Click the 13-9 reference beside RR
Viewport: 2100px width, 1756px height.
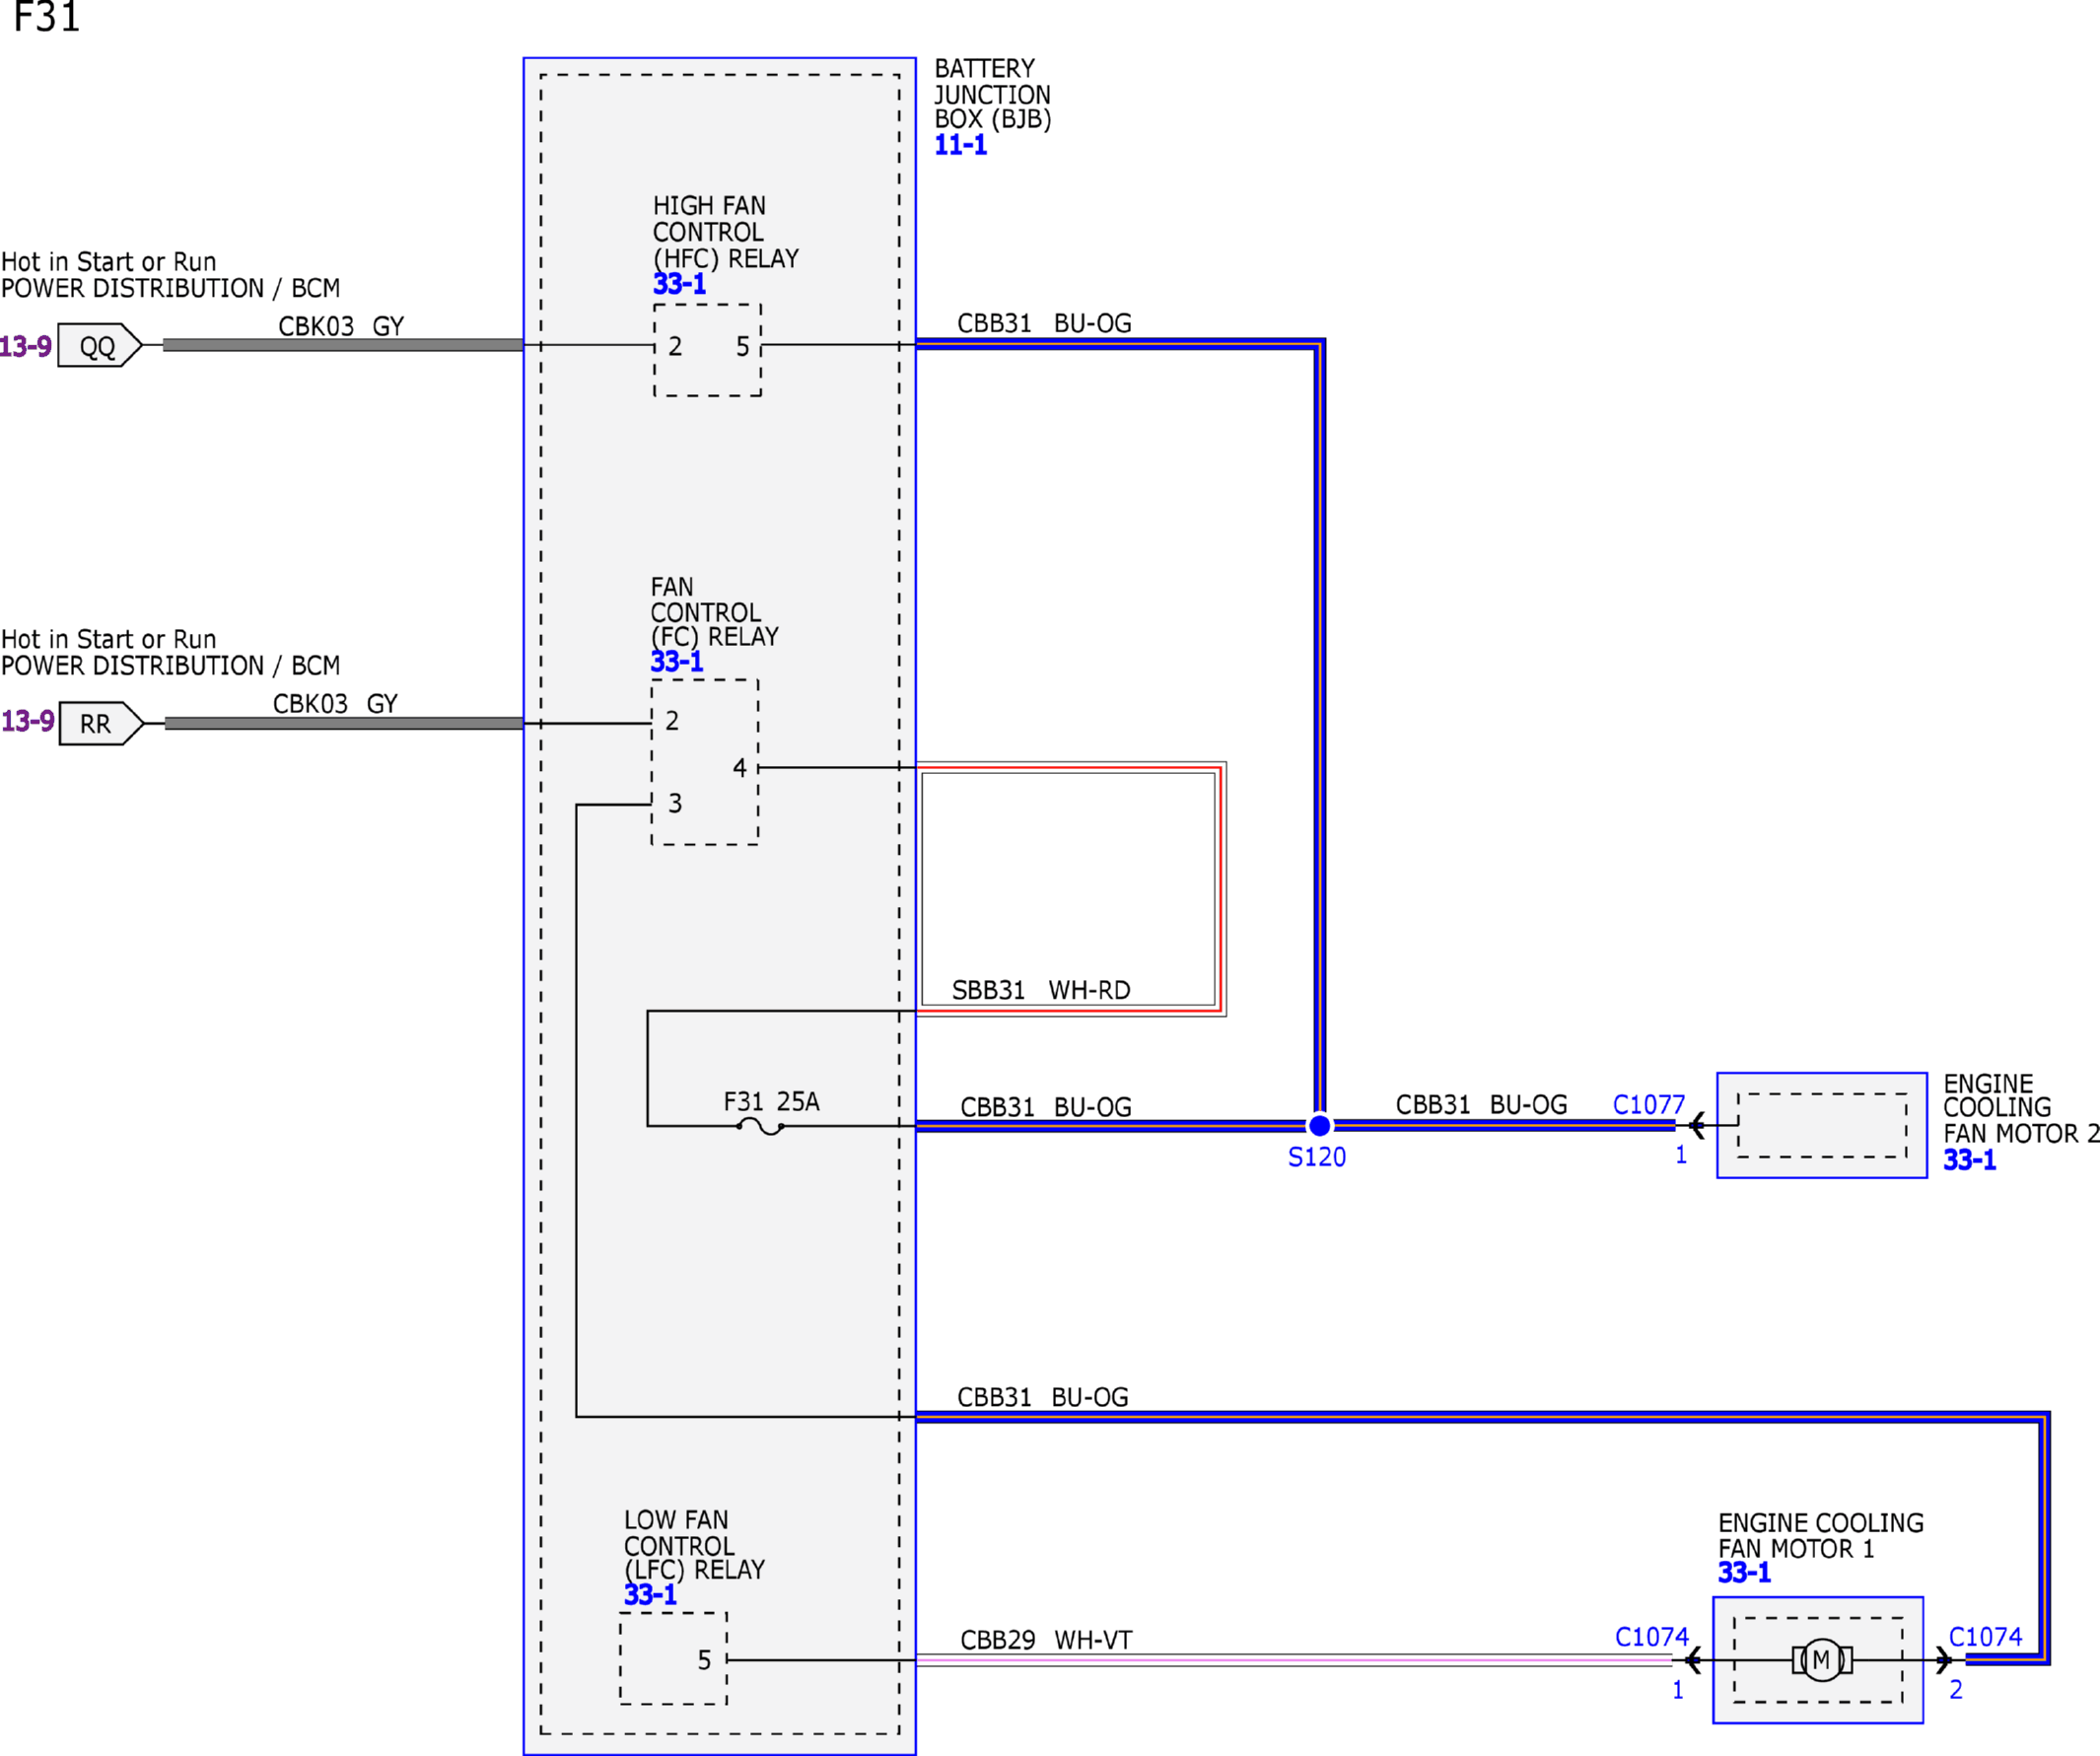pyautogui.click(x=27, y=721)
